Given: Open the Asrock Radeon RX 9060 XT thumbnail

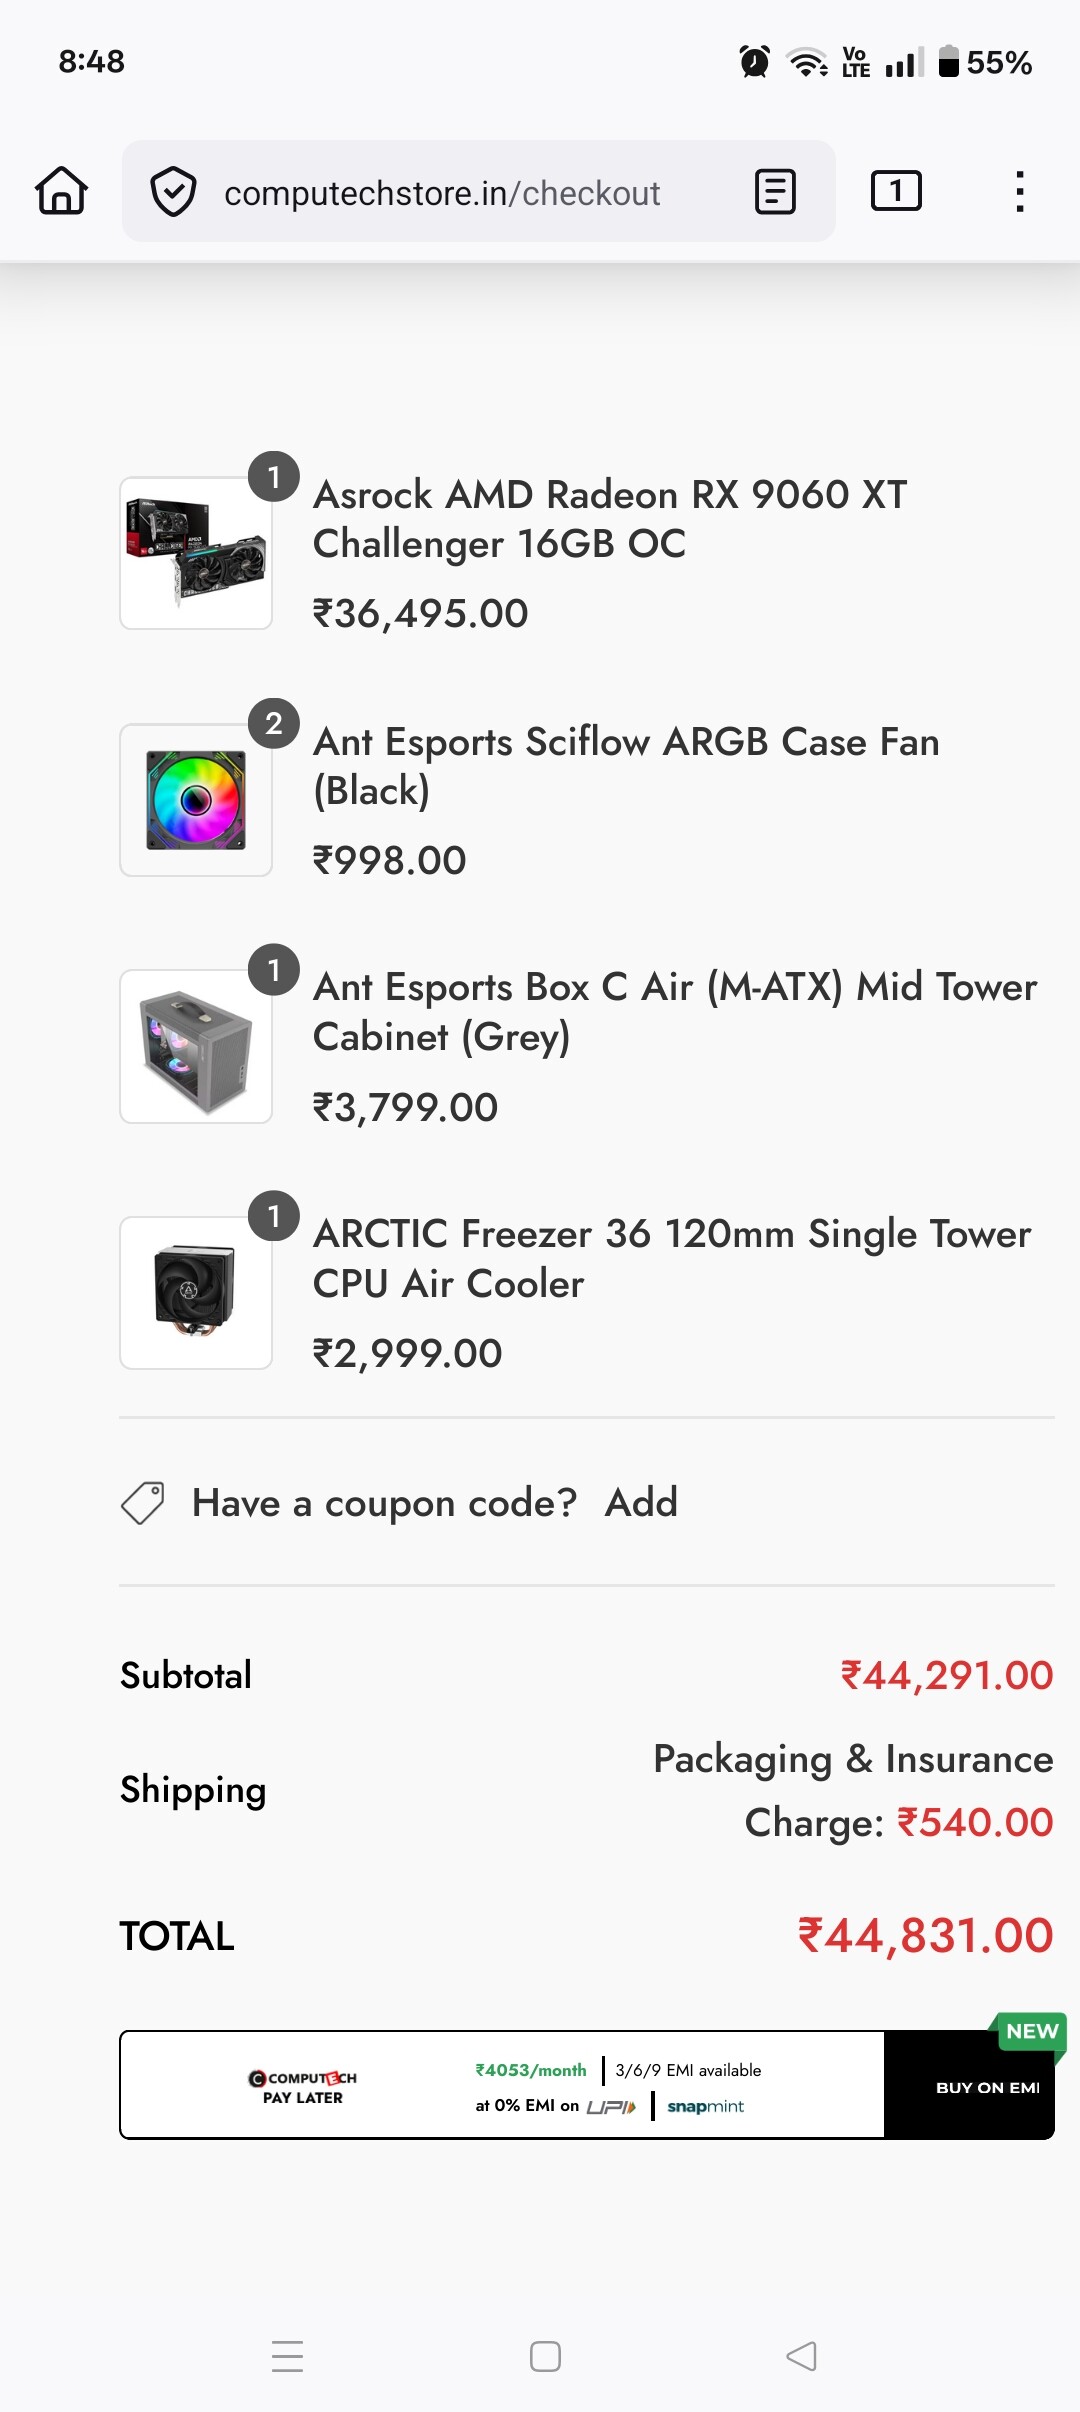Looking at the screenshot, I should pos(196,553).
